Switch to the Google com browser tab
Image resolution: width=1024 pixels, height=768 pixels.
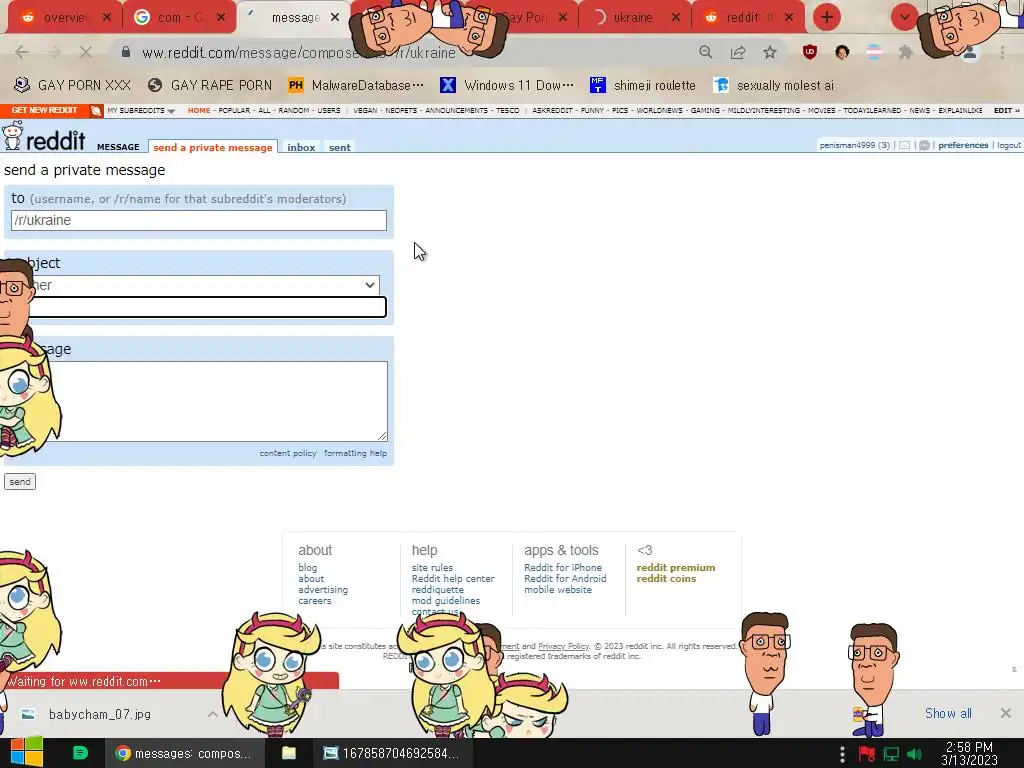click(178, 18)
